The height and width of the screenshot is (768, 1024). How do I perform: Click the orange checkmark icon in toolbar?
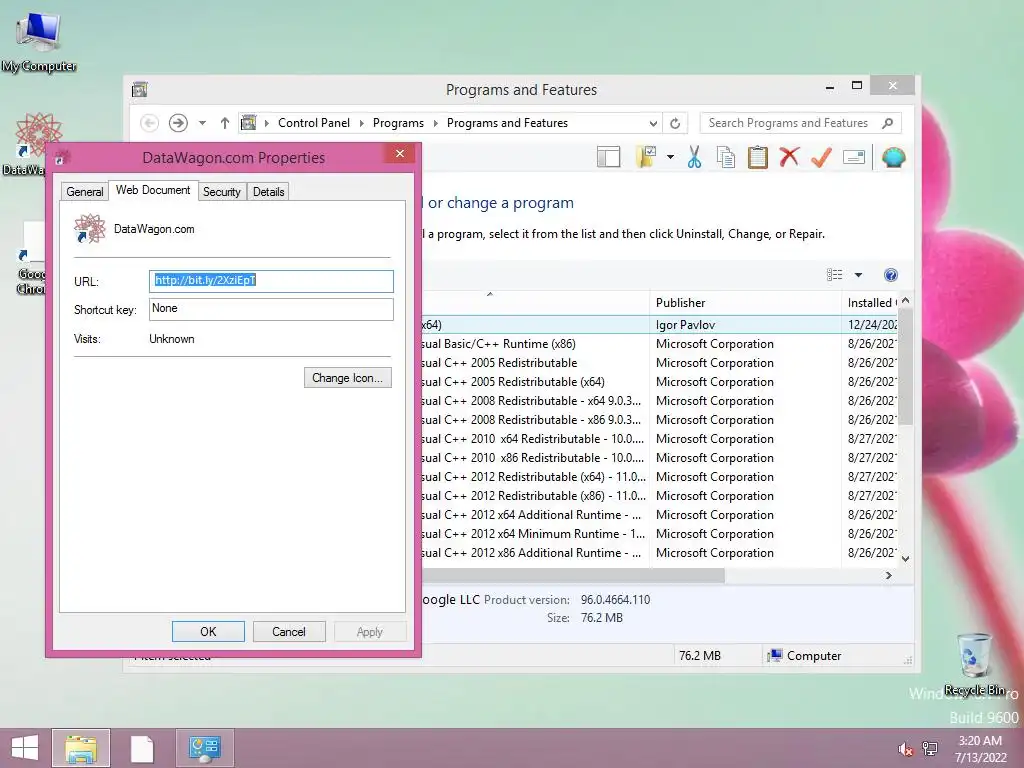[821, 157]
